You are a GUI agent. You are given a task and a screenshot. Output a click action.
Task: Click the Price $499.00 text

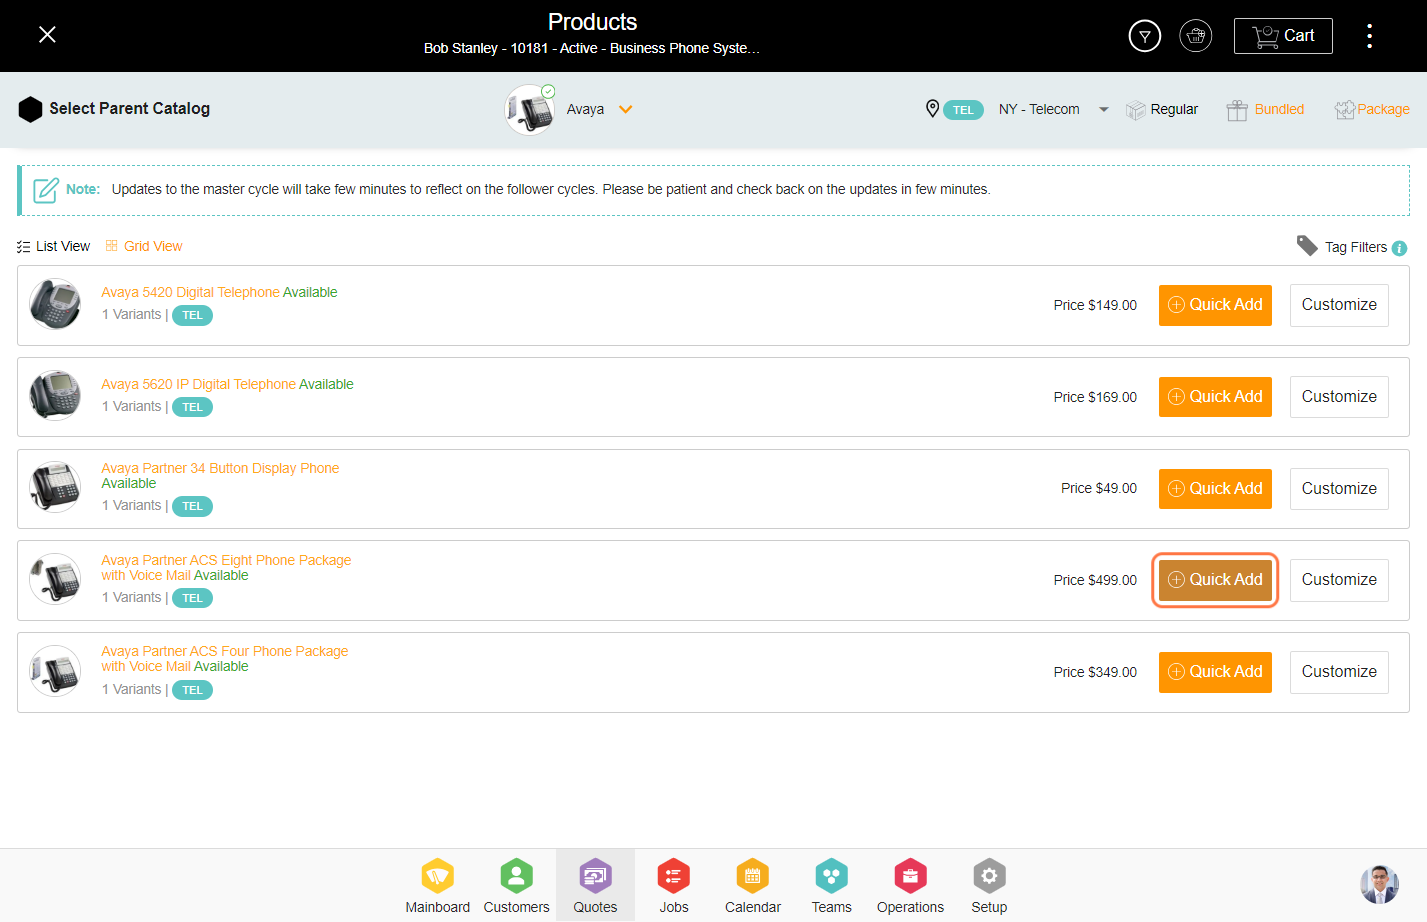[x=1095, y=580]
